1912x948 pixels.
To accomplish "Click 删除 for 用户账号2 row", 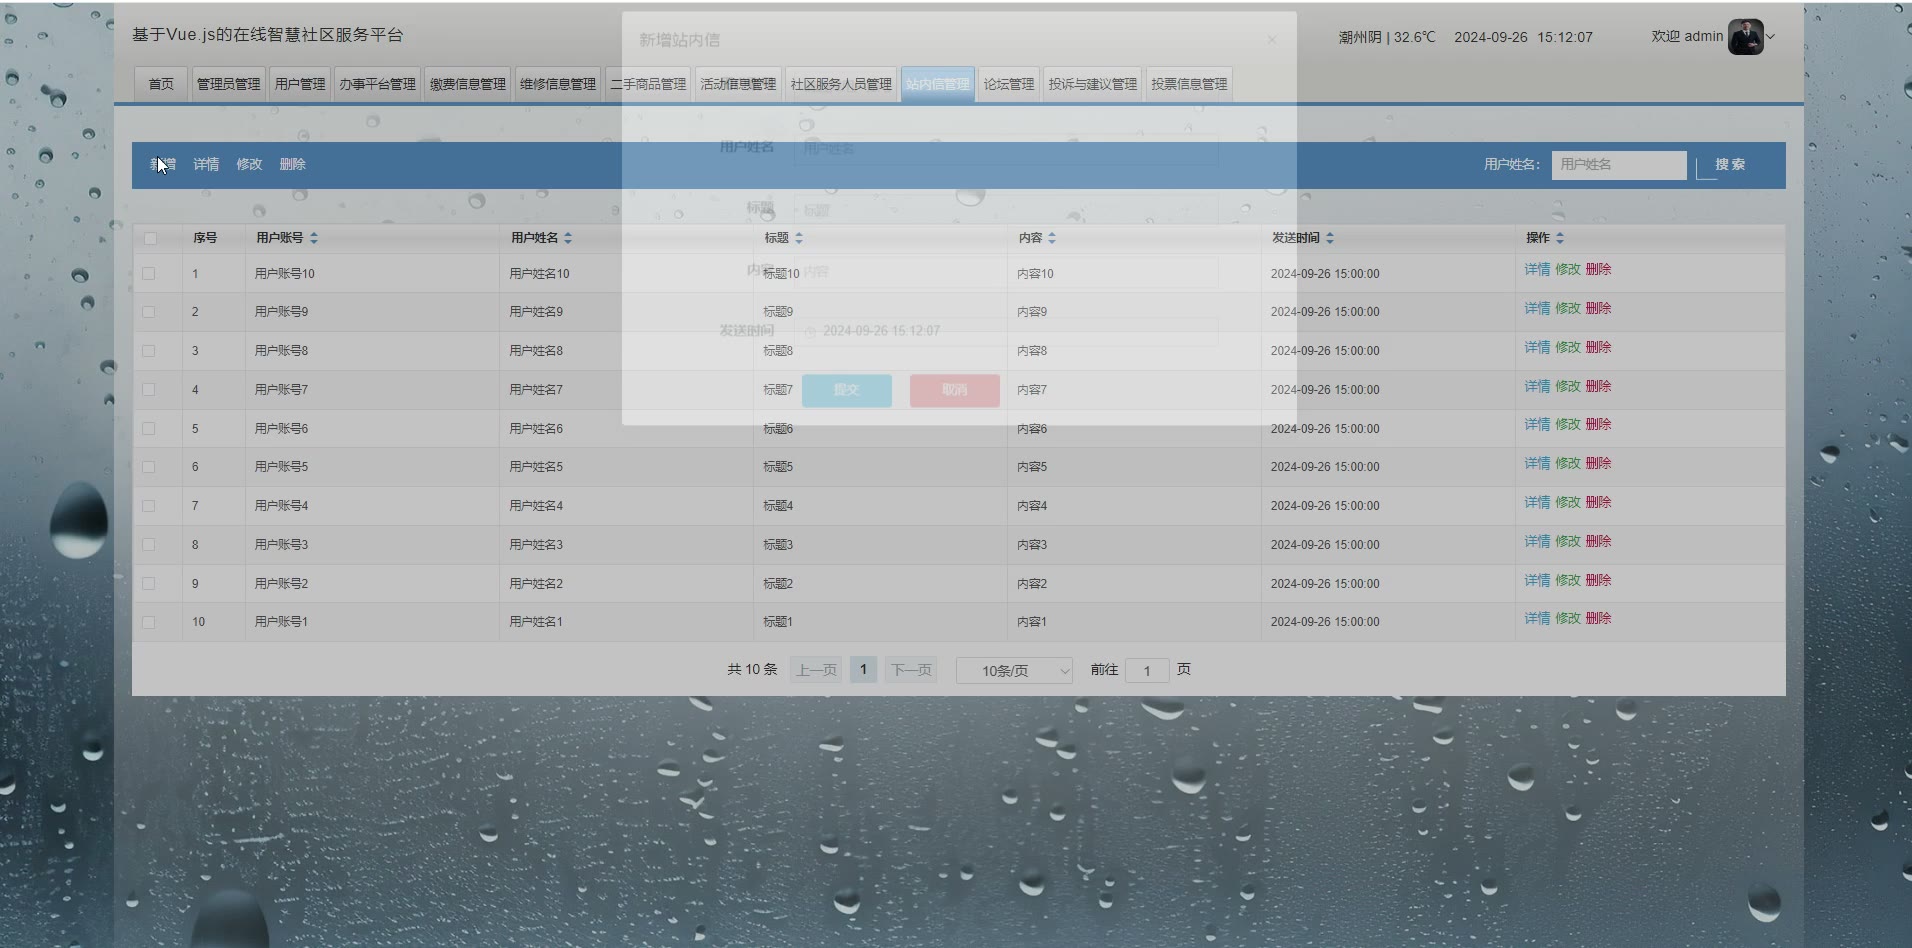I will point(1598,580).
